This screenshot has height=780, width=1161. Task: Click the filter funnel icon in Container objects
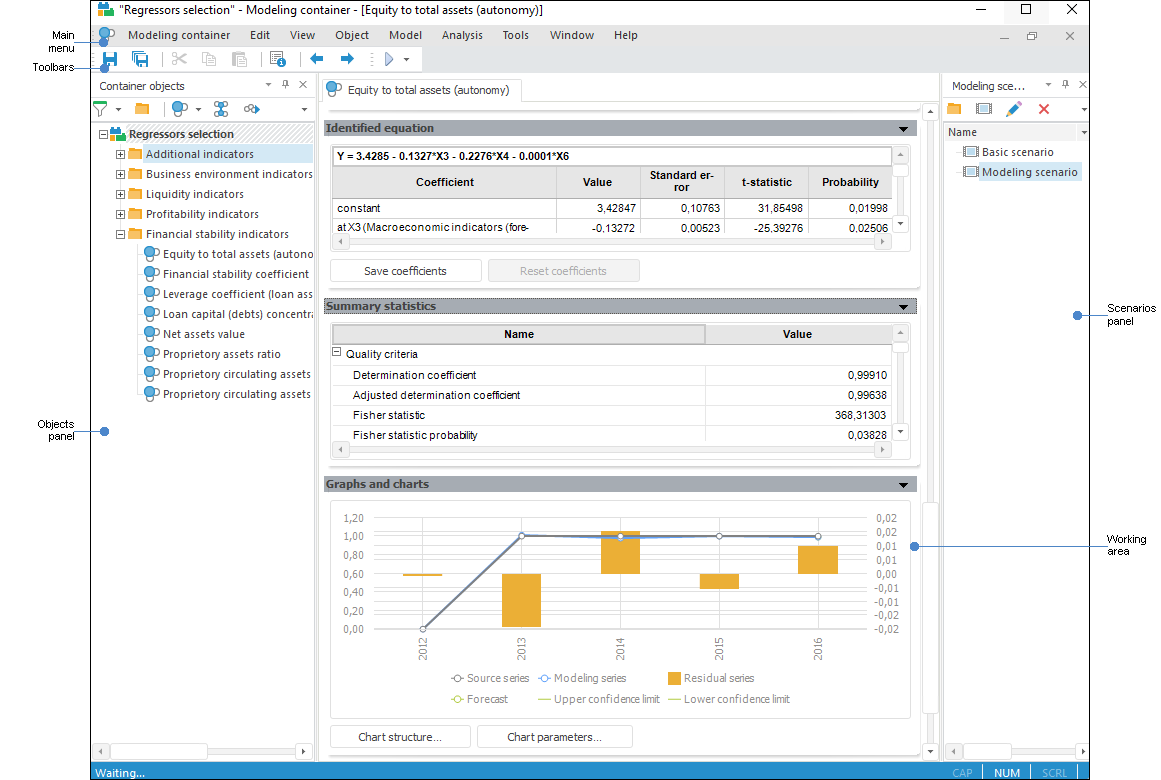pos(101,109)
